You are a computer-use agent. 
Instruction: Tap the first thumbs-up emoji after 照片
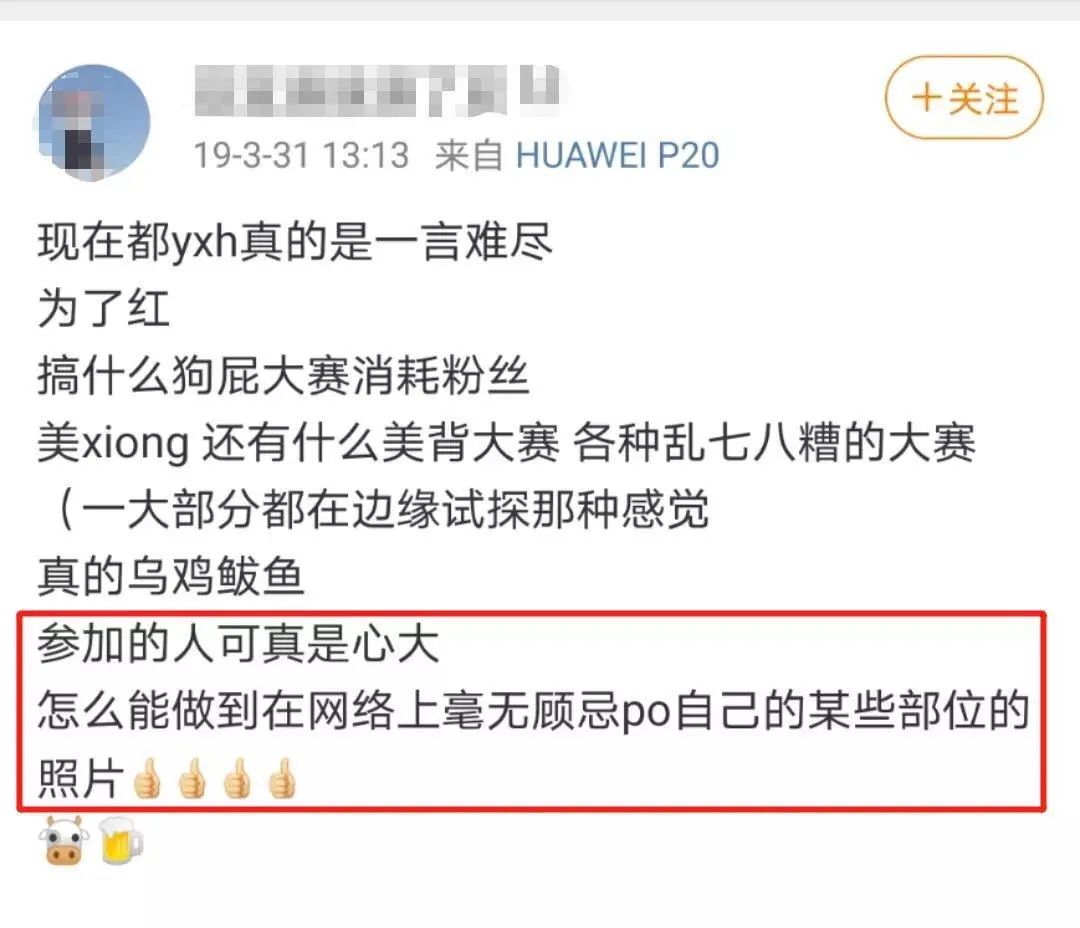(x=147, y=778)
